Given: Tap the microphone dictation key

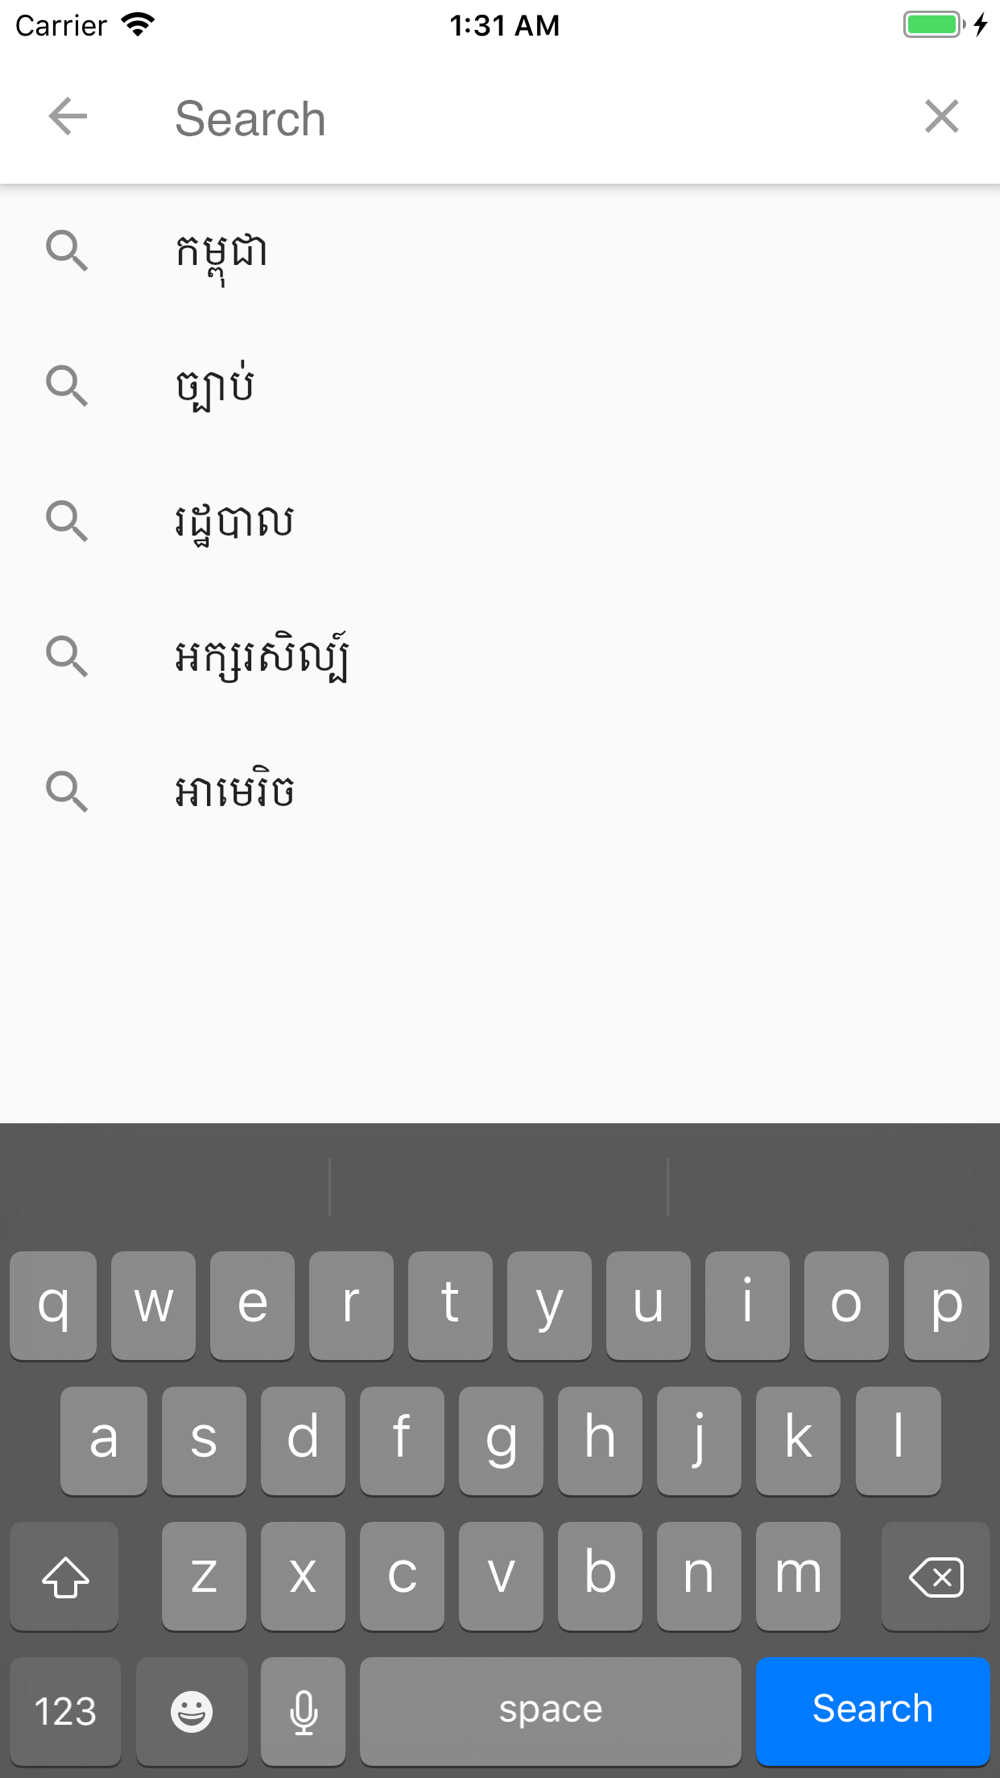Looking at the screenshot, I should pos(303,1711).
